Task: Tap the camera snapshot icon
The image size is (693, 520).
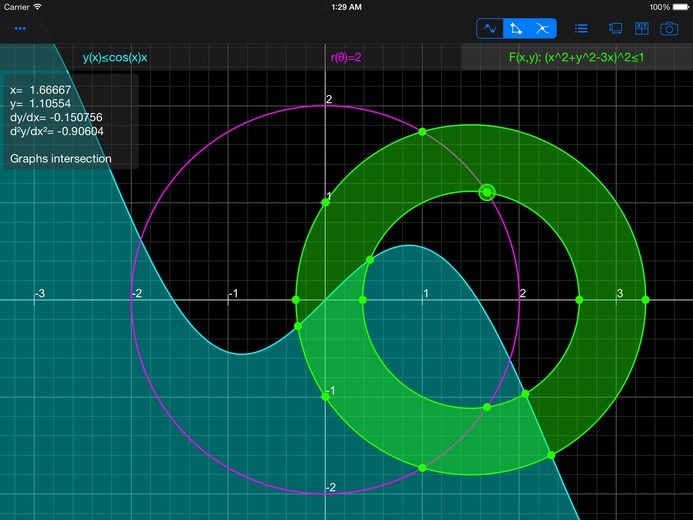Action: point(669,29)
